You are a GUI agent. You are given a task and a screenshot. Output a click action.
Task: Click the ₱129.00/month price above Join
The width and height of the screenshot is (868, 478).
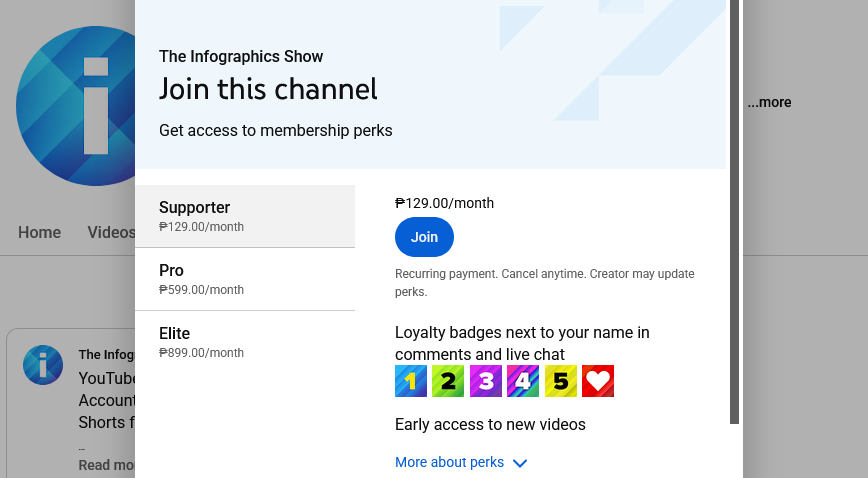coord(444,203)
